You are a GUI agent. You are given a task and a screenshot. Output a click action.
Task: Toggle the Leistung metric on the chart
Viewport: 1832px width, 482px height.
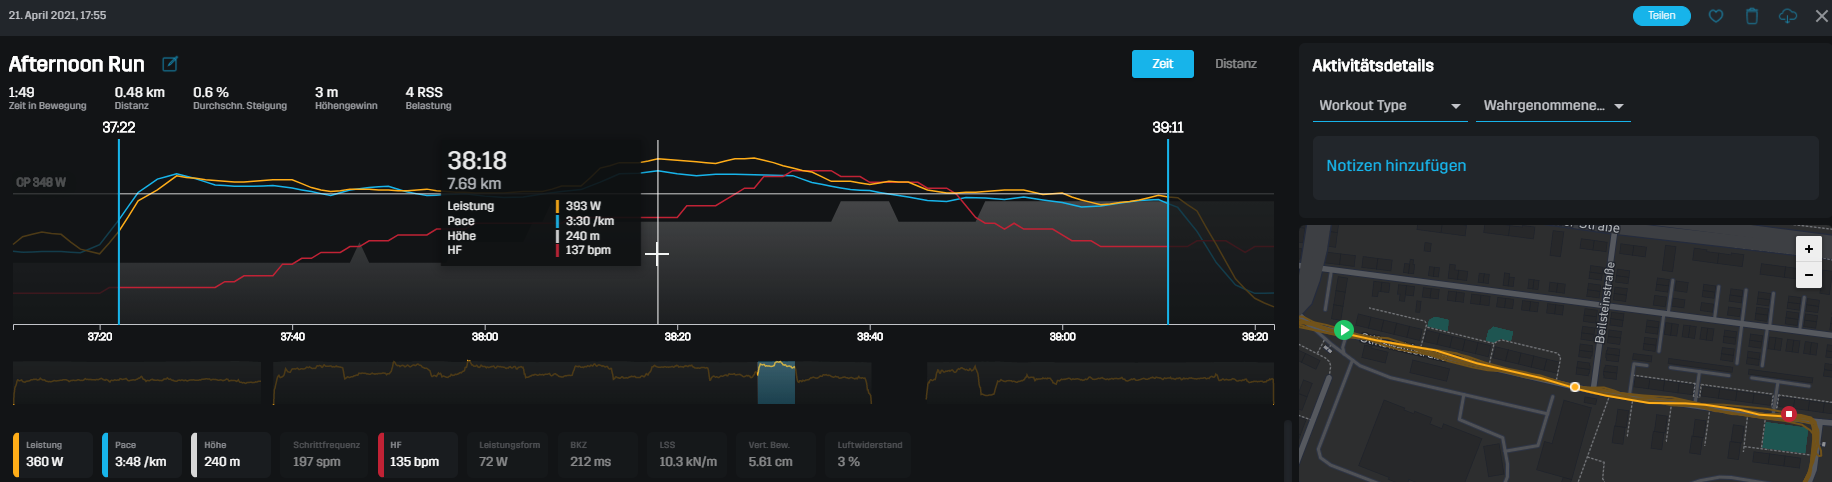pyautogui.click(x=53, y=454)
